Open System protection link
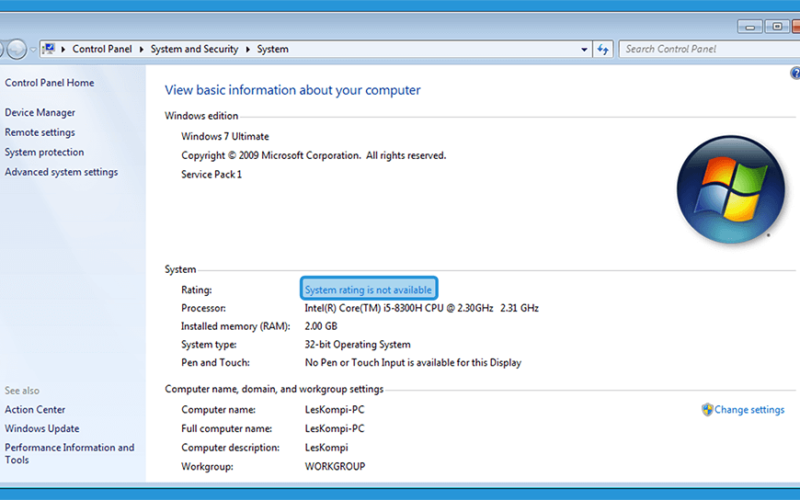800x500 pixels. 44,152
